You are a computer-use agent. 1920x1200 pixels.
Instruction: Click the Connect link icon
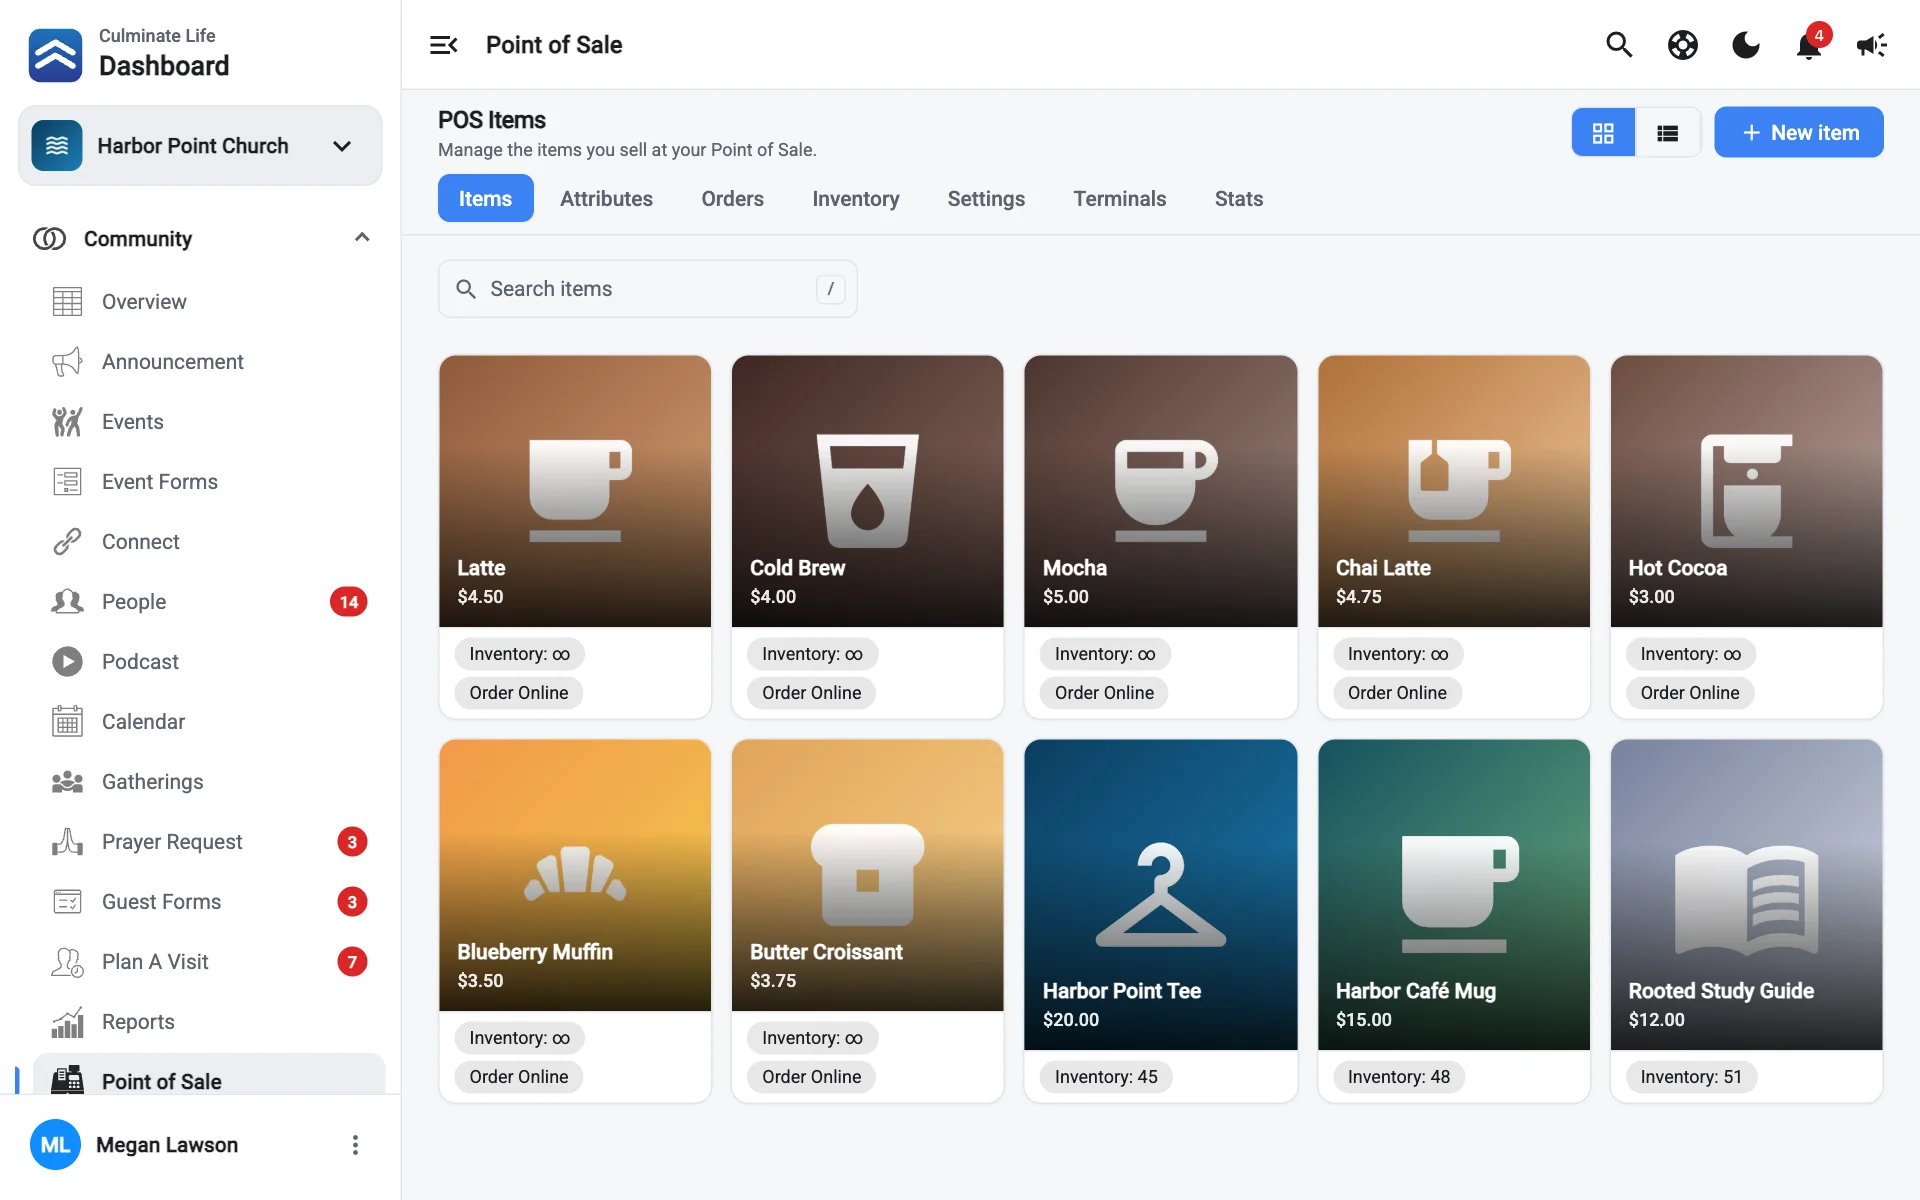pos(67,542)
